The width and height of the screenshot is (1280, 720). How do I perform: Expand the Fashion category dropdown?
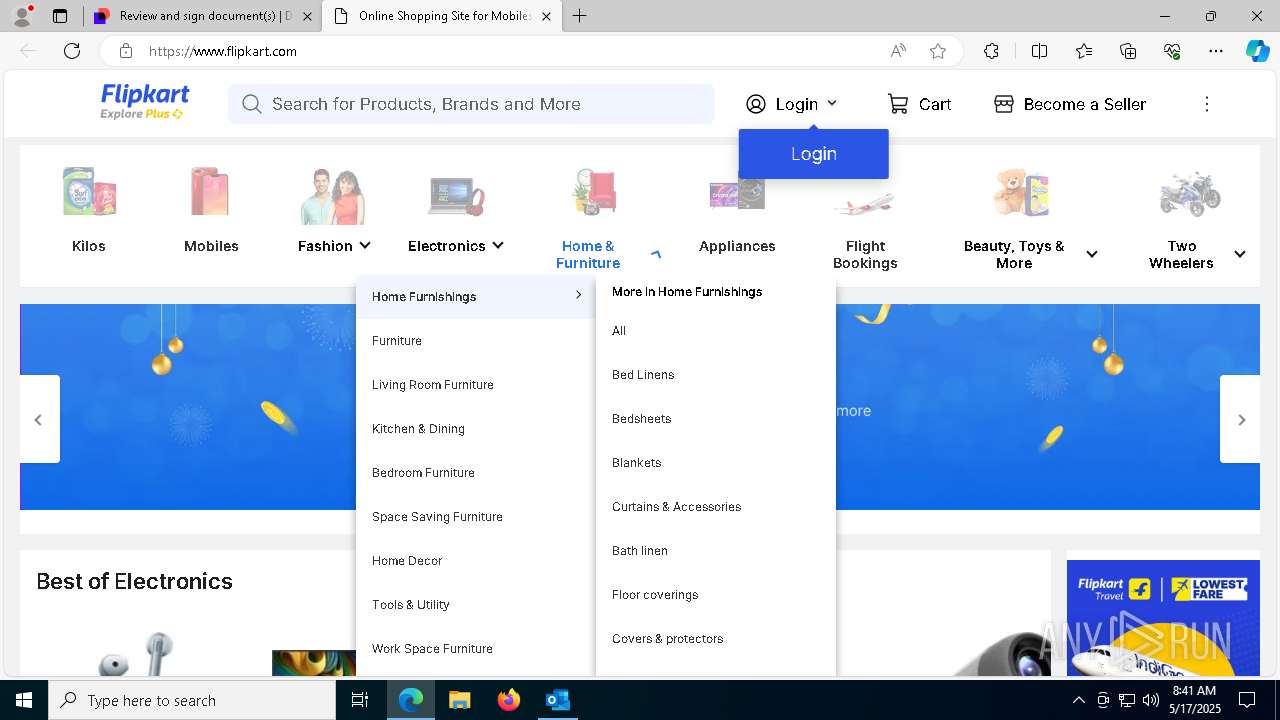[x=365, y=245]
